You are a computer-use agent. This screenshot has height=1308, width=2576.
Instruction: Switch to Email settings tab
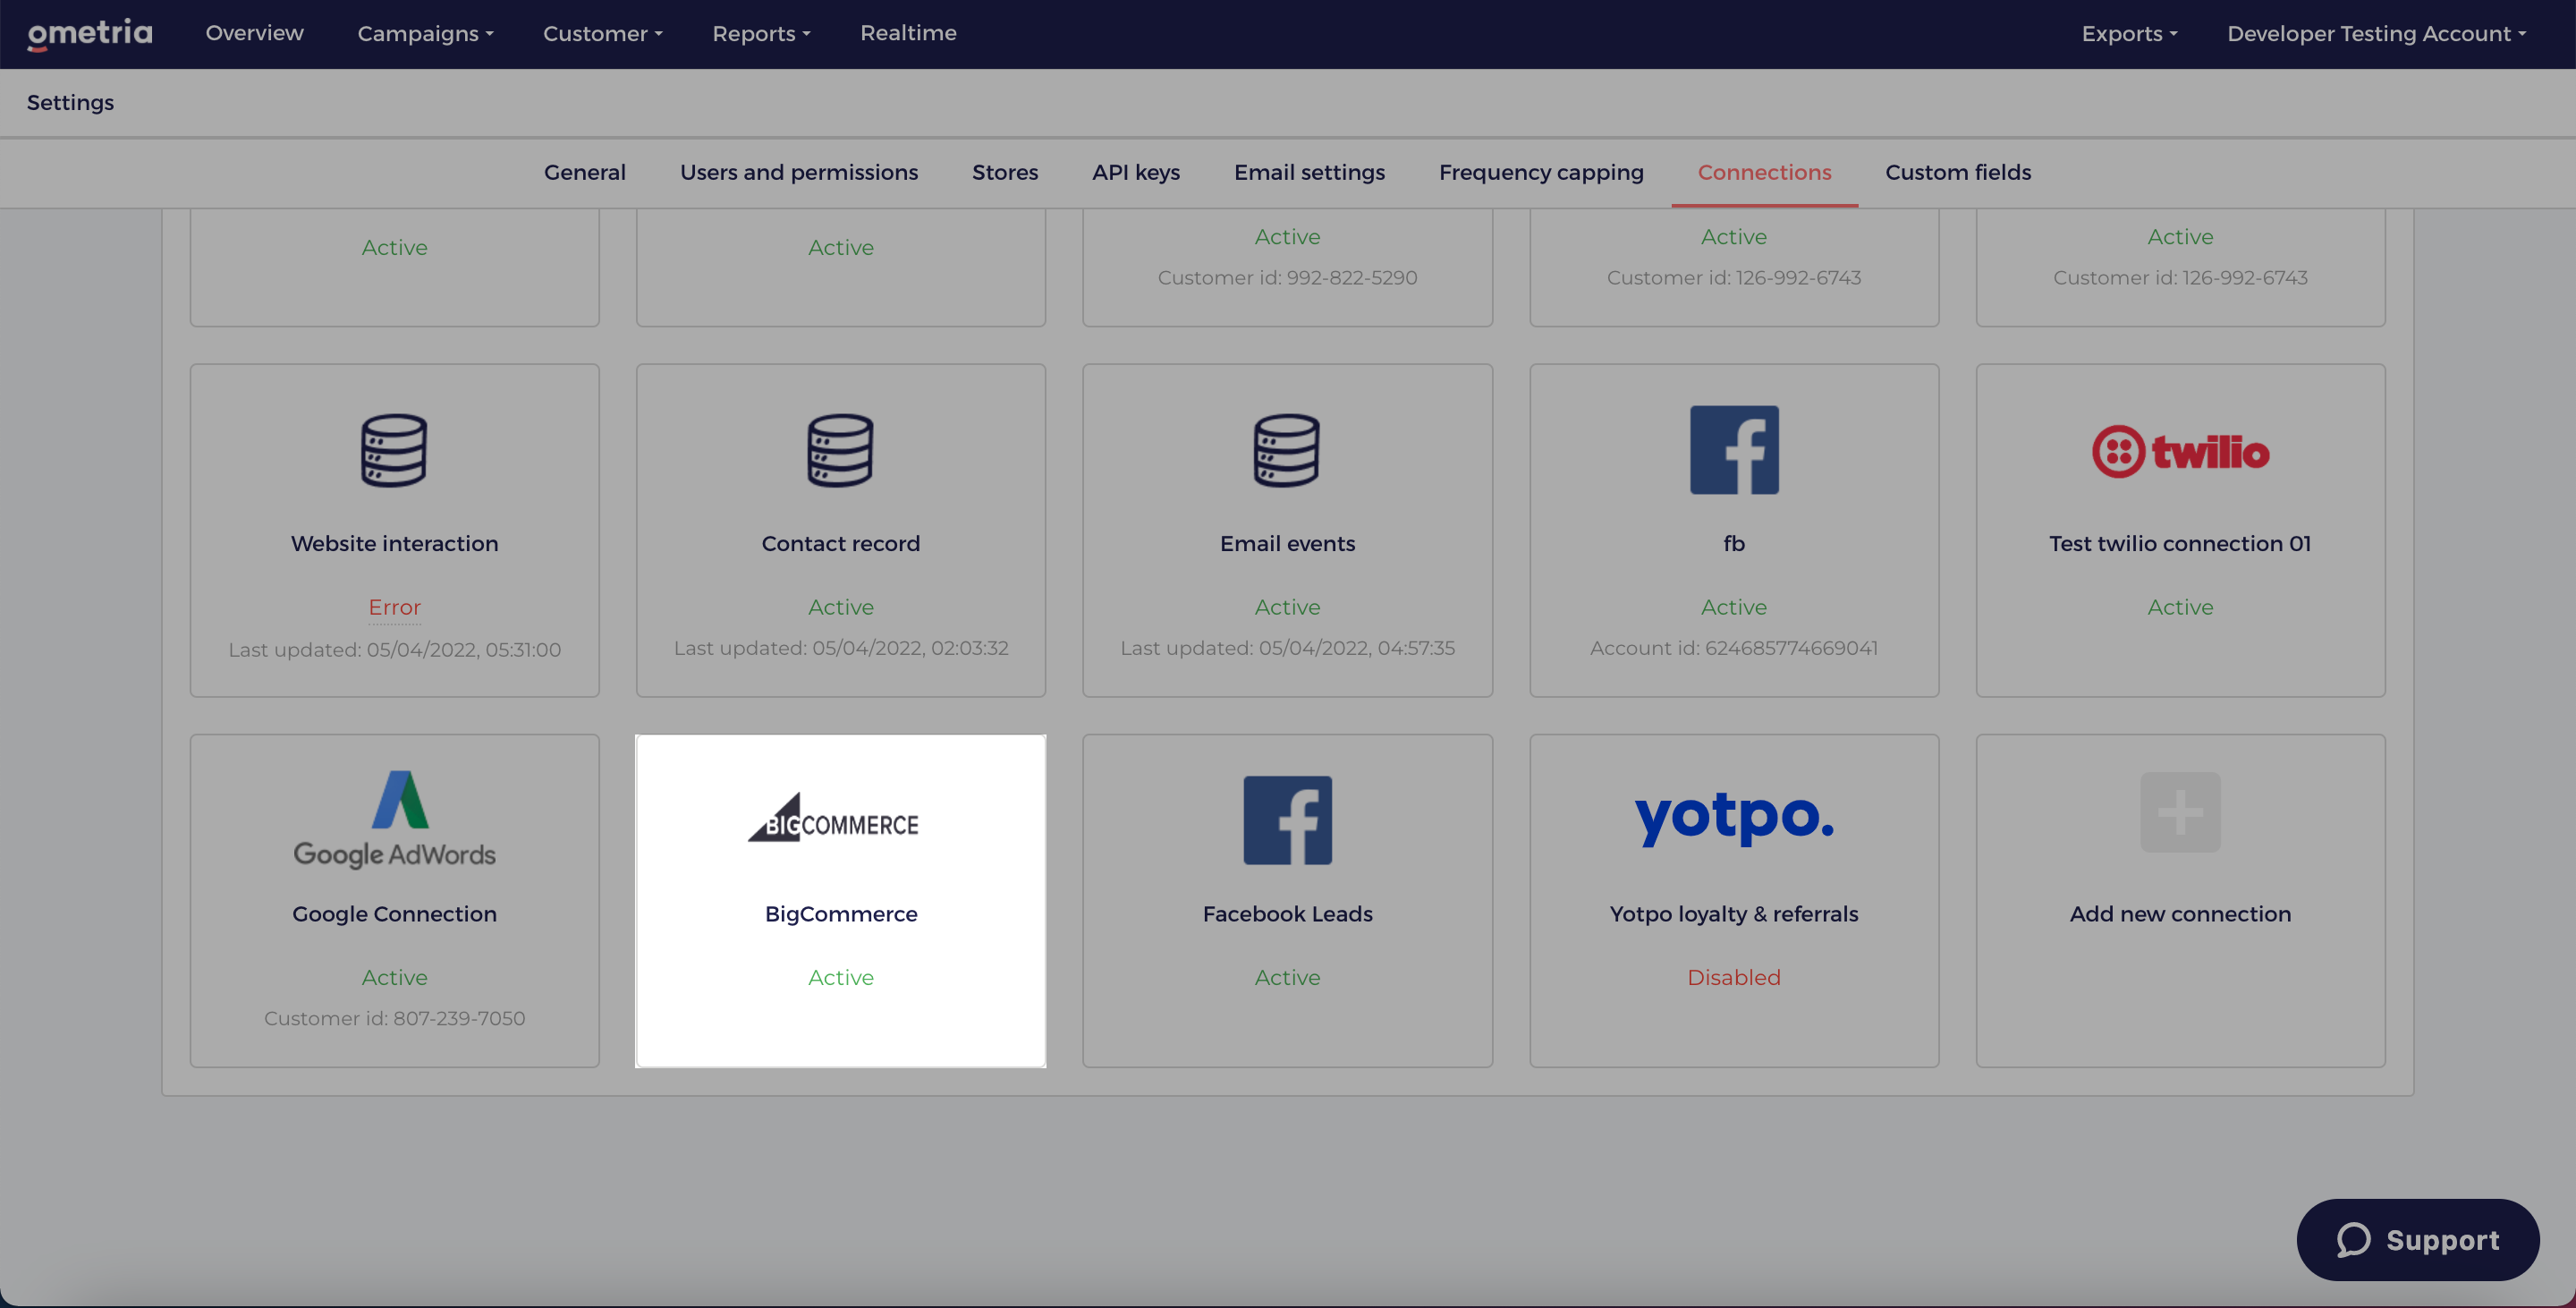[1309, 172]
